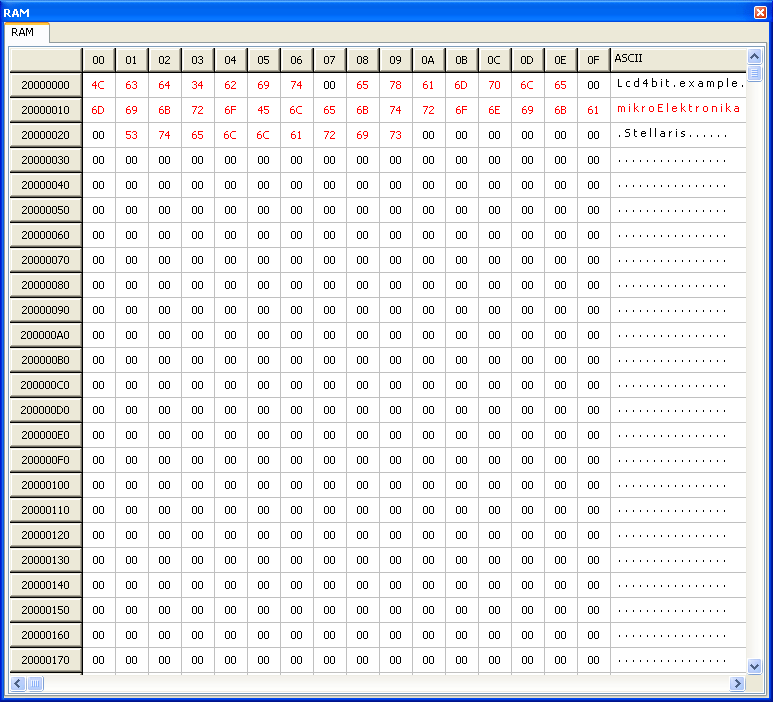Click the 0C column header

(x=494, y=60)
